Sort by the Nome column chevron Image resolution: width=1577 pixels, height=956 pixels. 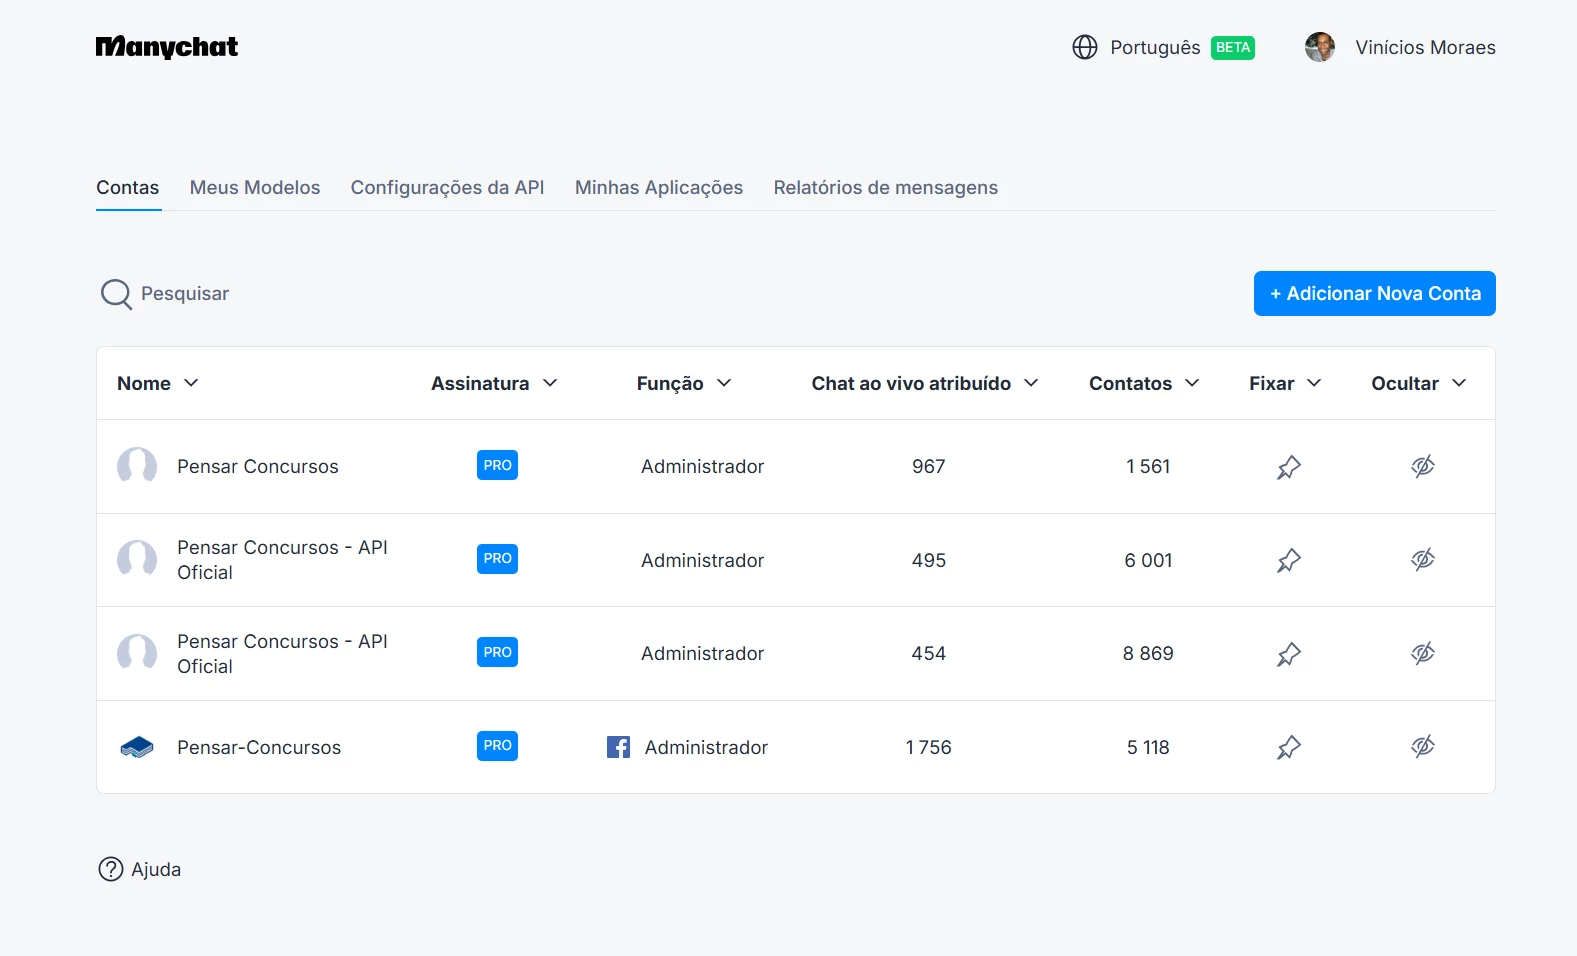(x=191, y=383)
